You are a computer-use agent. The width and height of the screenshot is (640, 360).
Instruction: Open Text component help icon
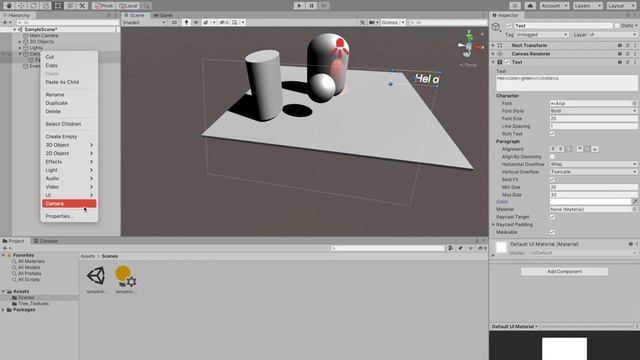620,62
